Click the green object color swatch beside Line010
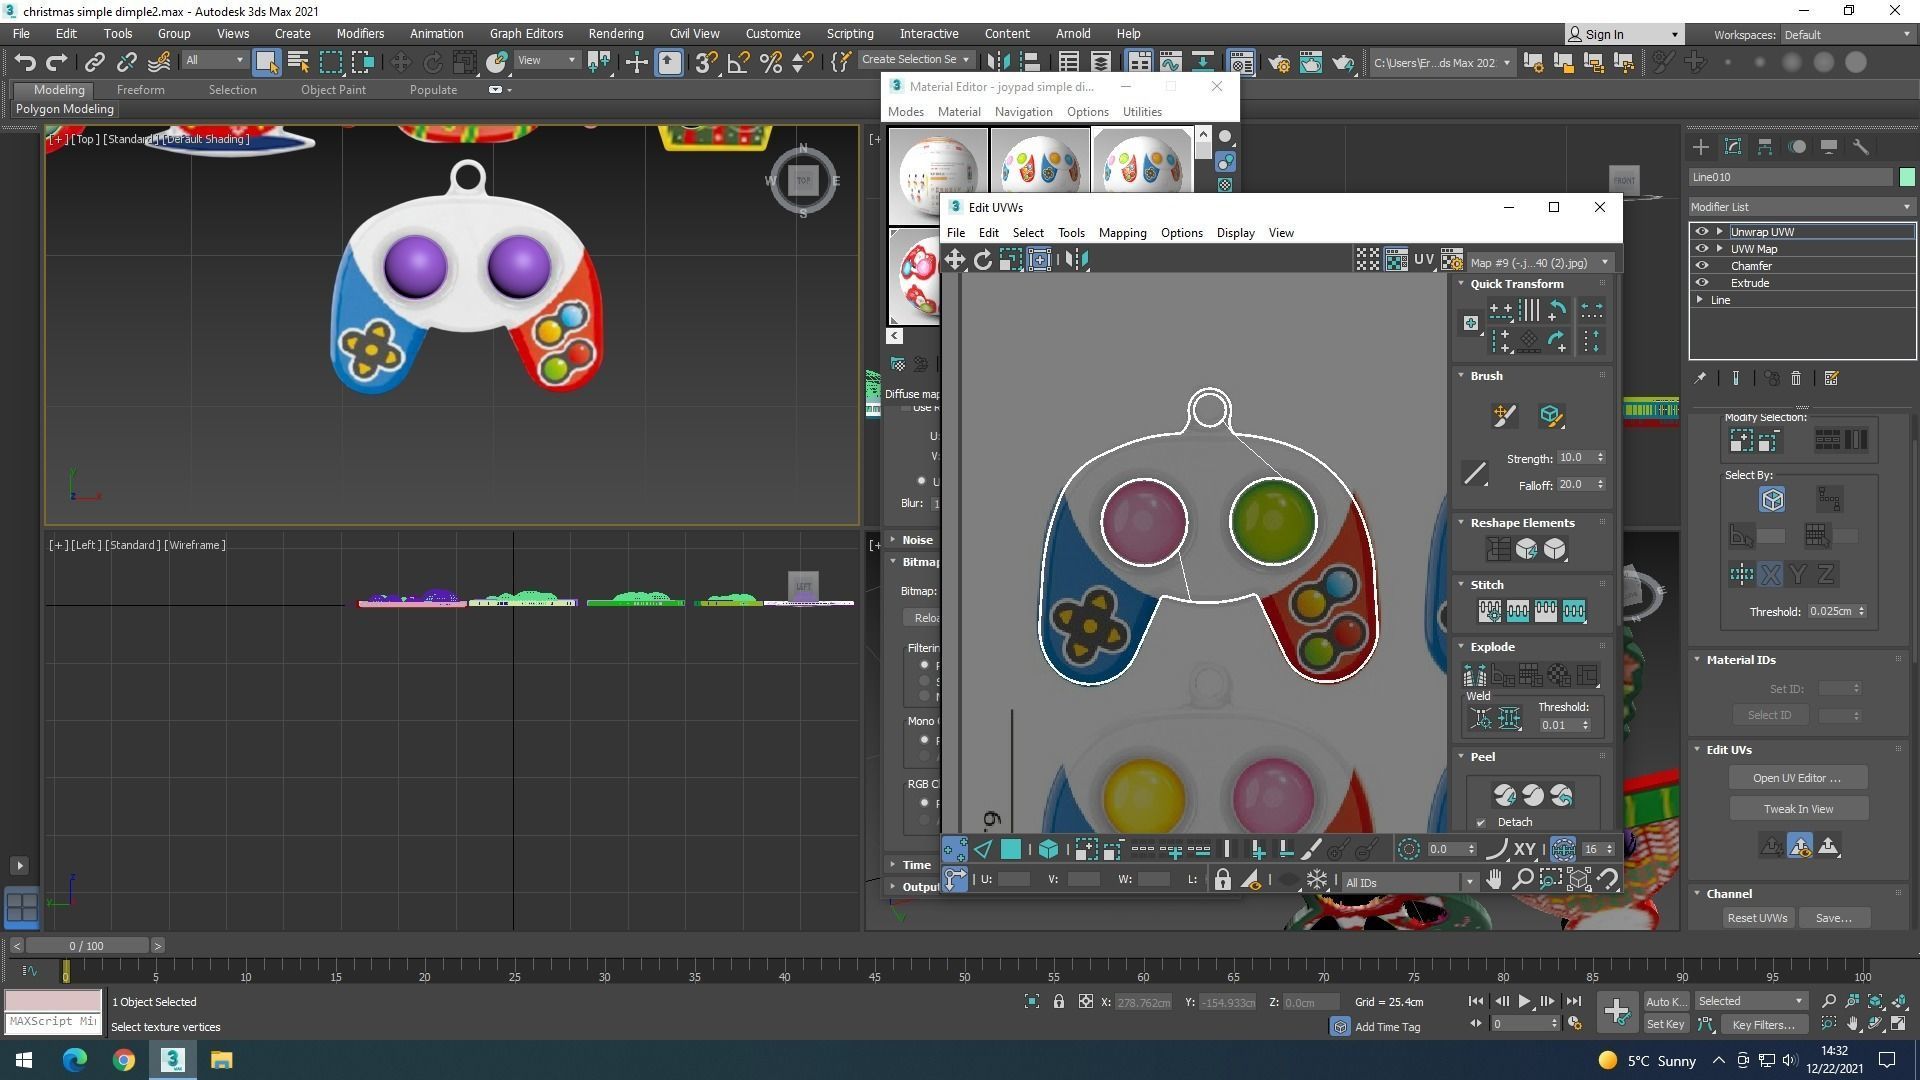This screenshot has width=1920, height=1080. [1906, 177]
